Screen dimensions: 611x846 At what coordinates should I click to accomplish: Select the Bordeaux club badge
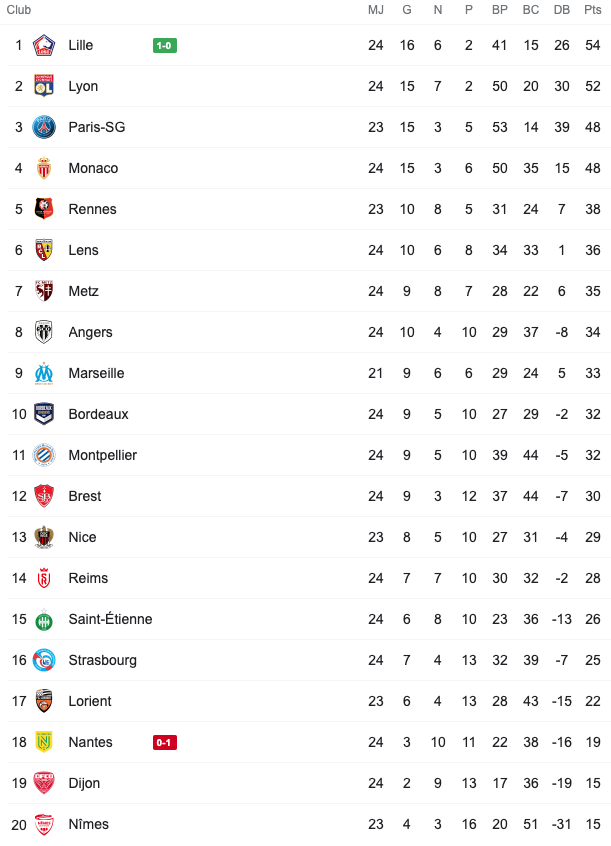(x=44, y=414)
